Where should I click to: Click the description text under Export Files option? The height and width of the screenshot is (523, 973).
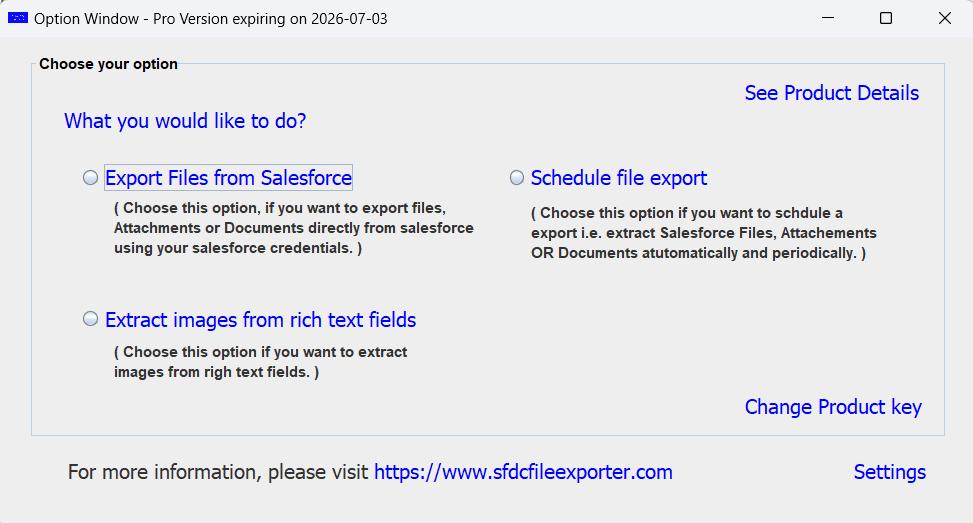pos(293,228)
